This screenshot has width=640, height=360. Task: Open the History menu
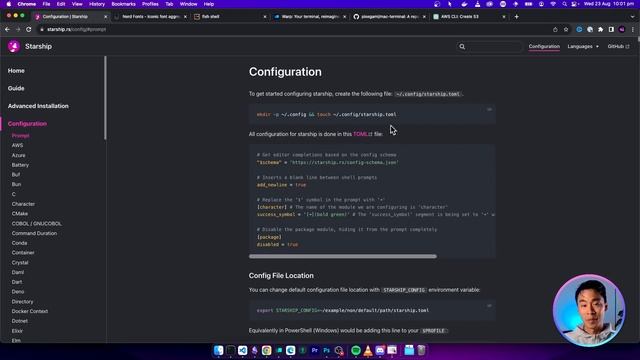(x=97, y=4)
